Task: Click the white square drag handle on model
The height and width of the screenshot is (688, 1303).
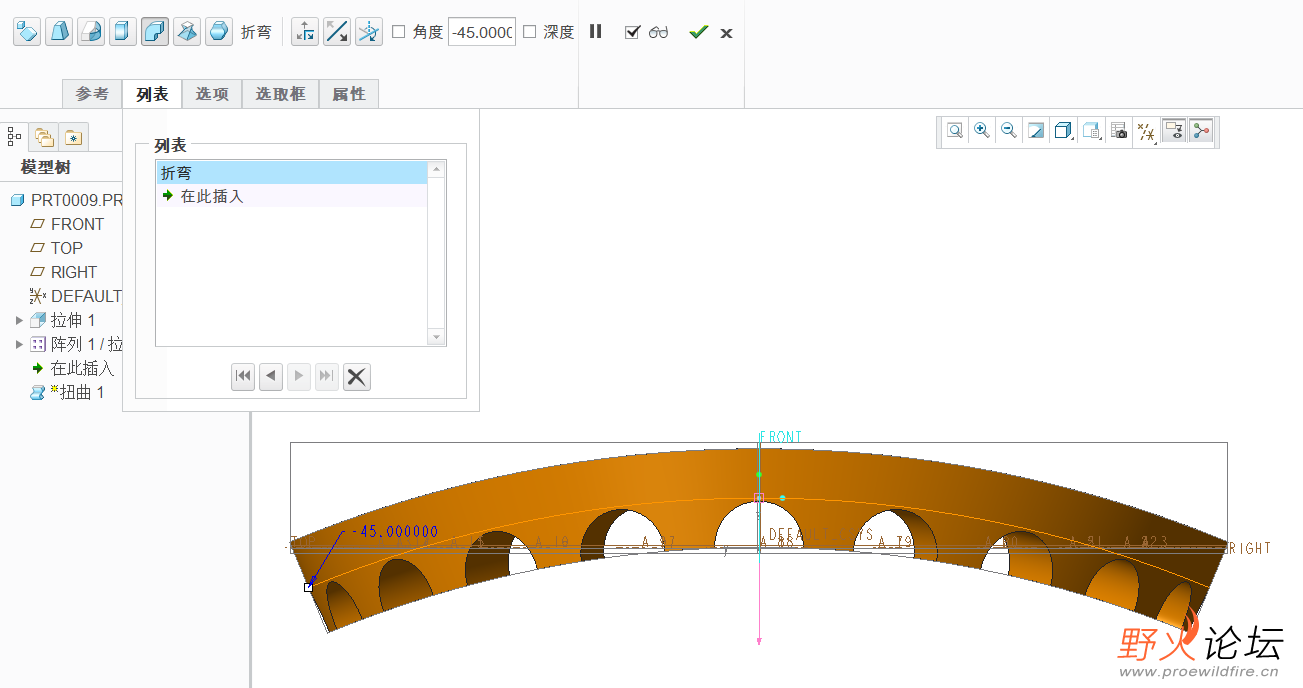Action: pos(308,587)
